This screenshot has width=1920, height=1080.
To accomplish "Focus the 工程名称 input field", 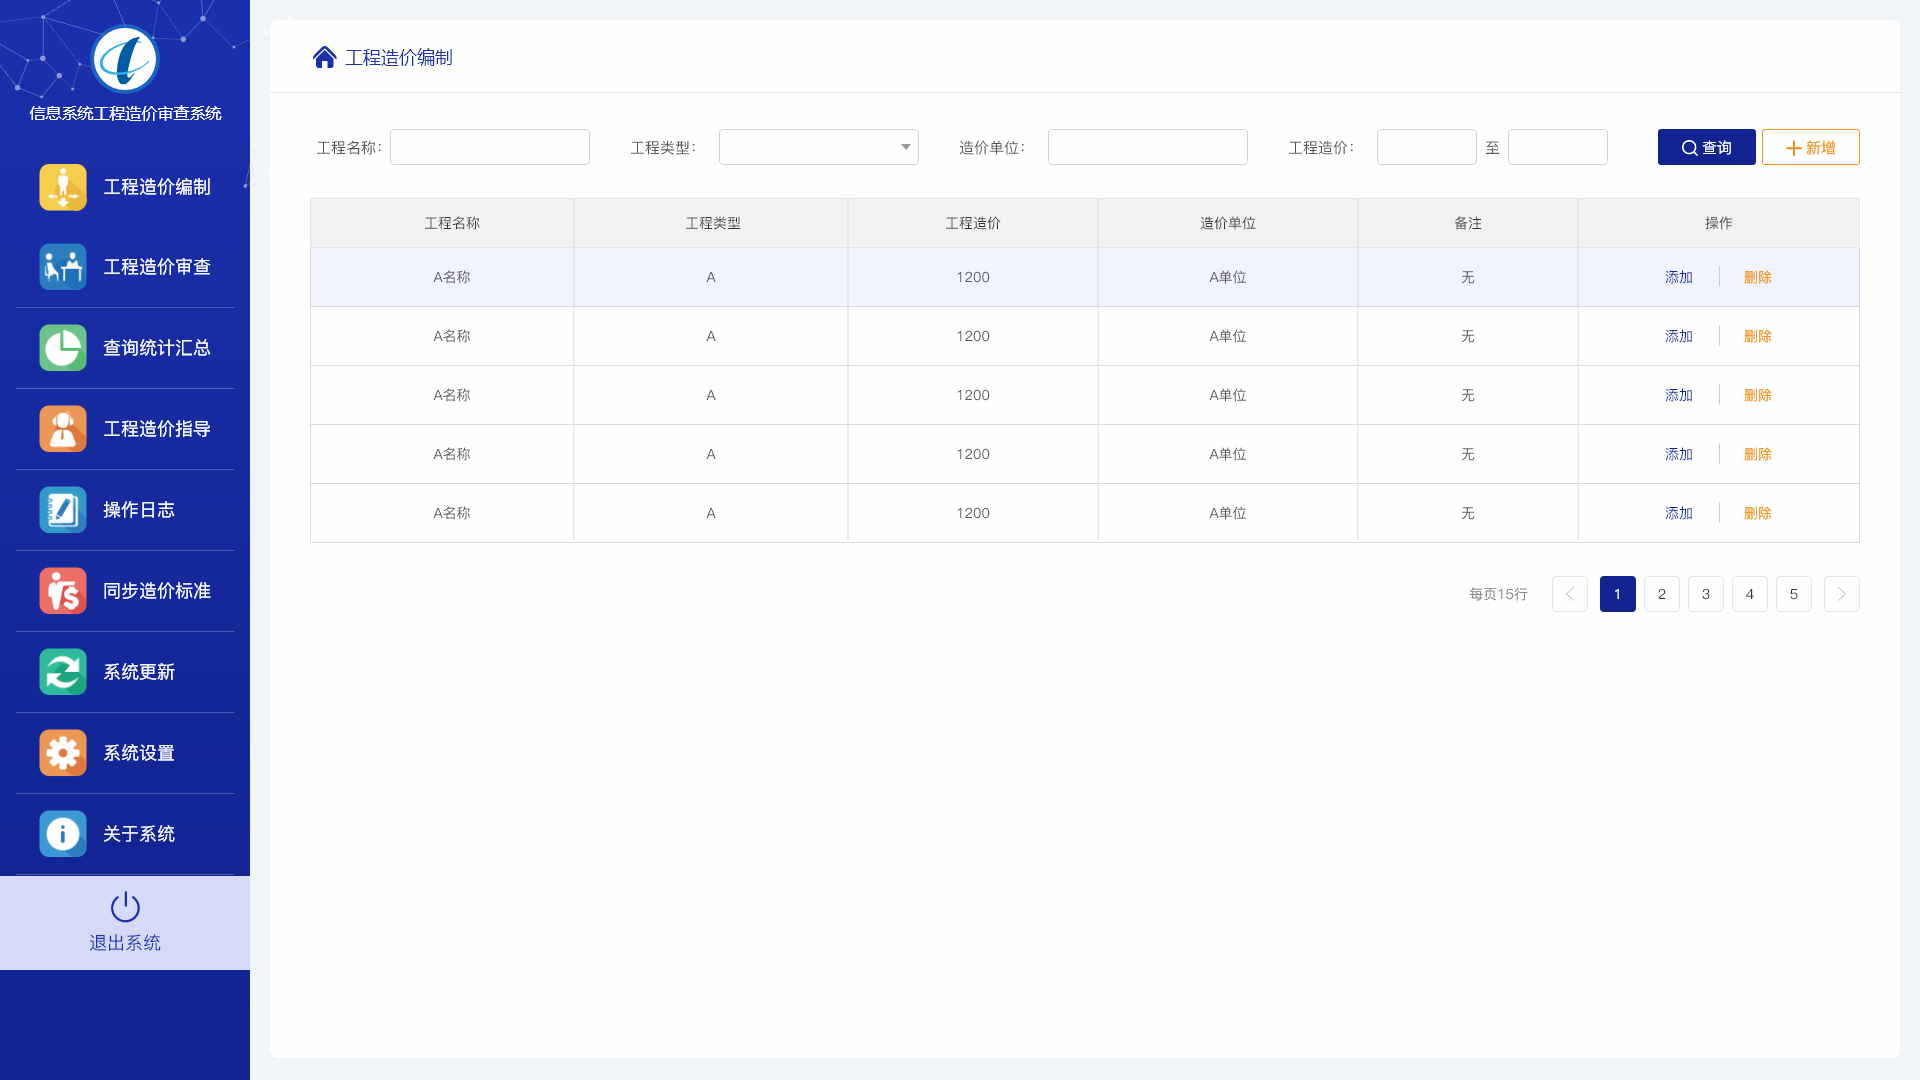I will (489, 147).
